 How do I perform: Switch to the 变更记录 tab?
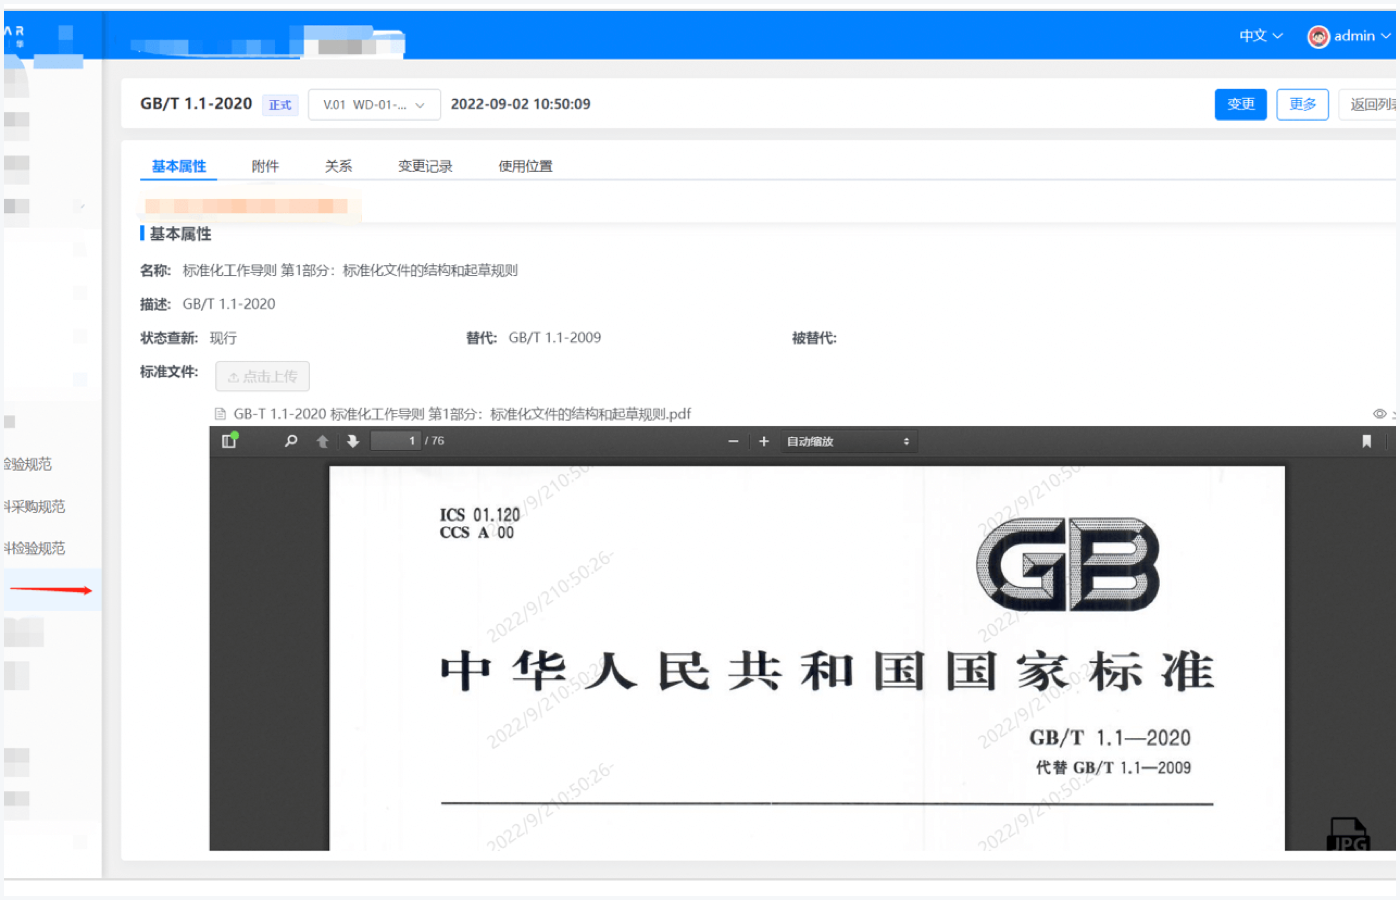point(425,166)
